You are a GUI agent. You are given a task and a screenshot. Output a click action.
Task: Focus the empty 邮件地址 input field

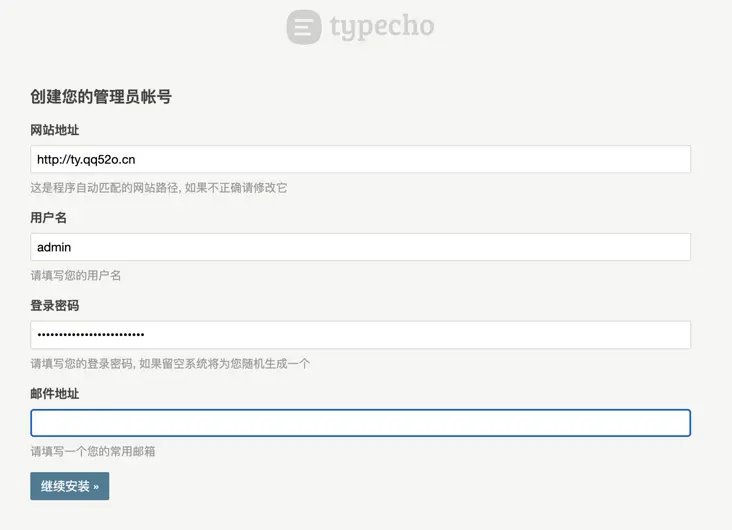click(360, 423)
